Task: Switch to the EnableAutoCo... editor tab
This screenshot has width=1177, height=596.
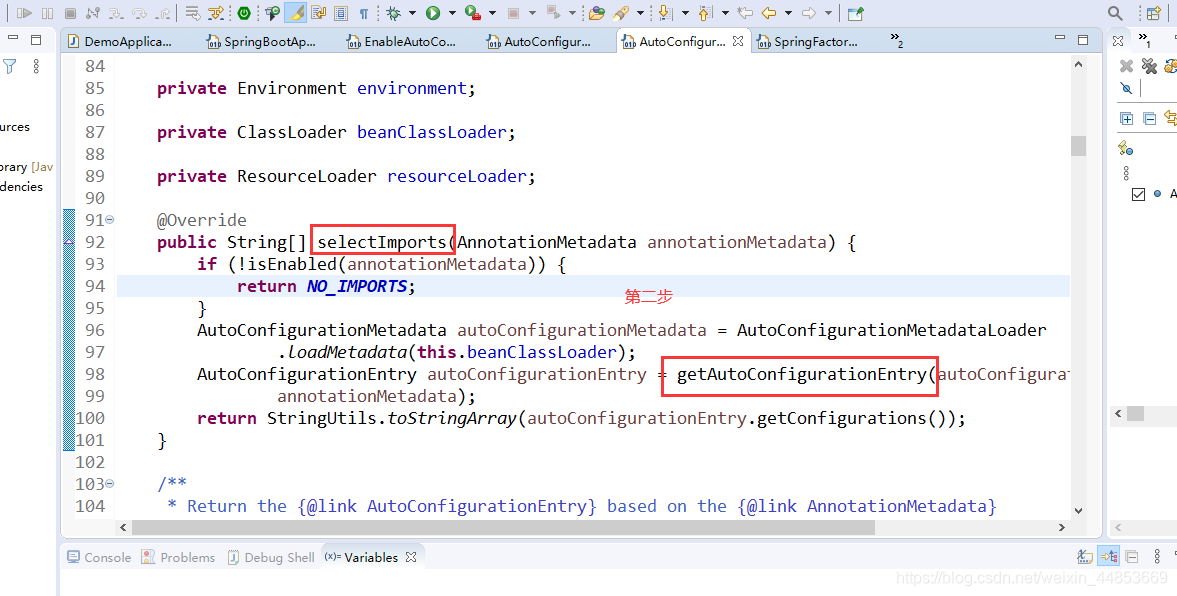Action: coord(401,41)
